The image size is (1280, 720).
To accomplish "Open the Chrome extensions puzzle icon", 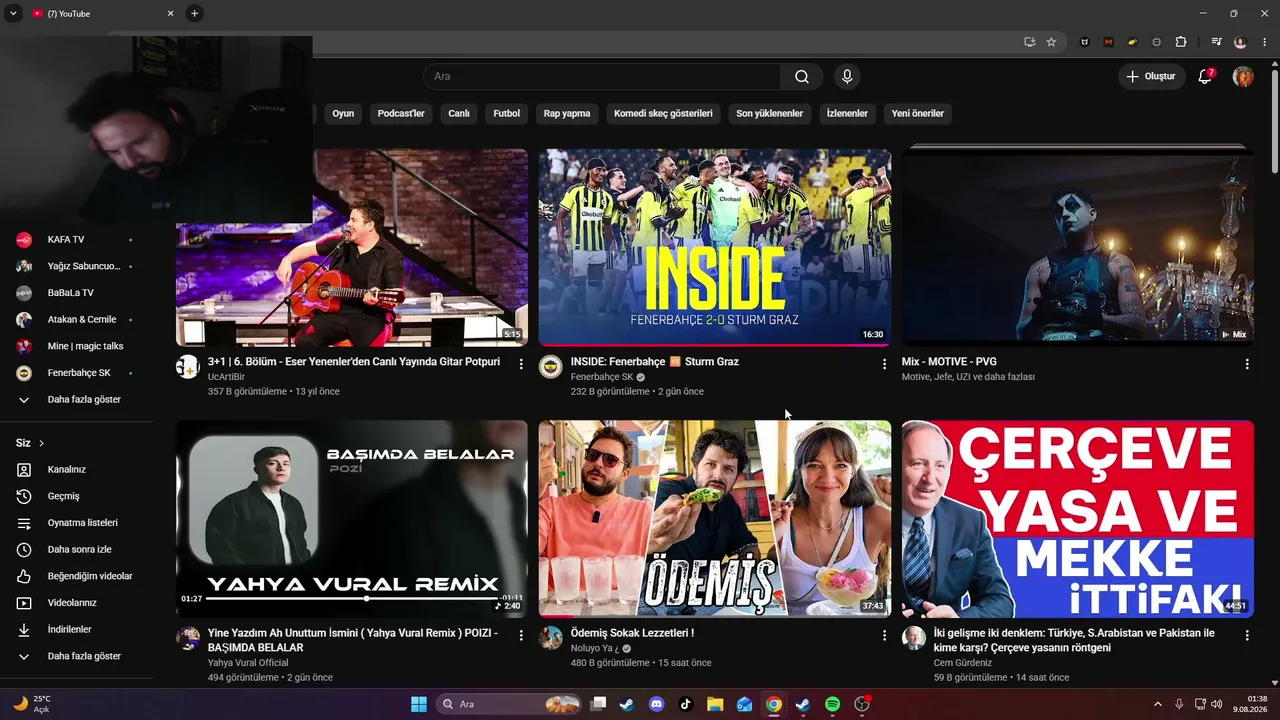I will pyautogui.click(x=1181, y=42).
